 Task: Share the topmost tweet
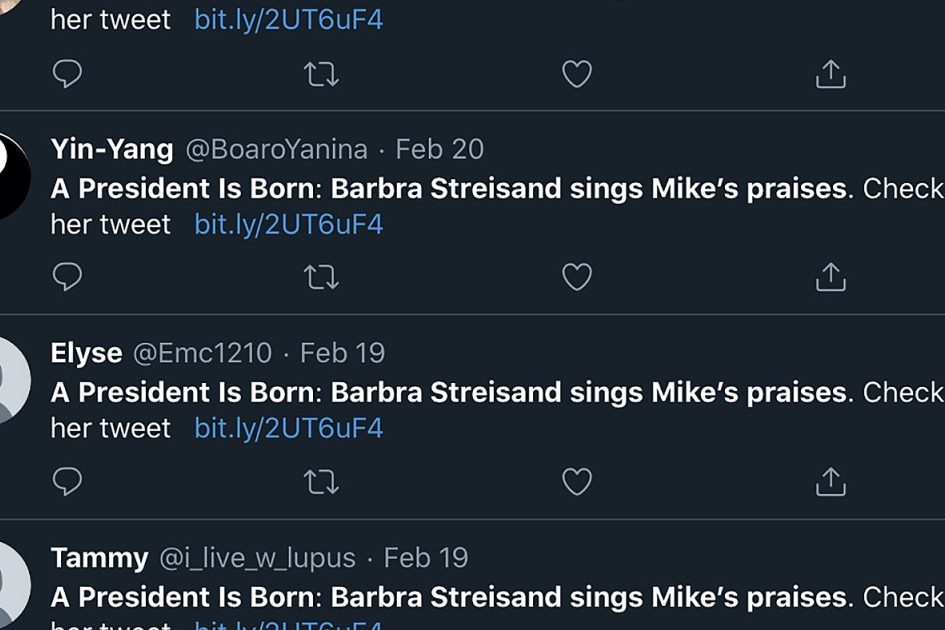831,74
